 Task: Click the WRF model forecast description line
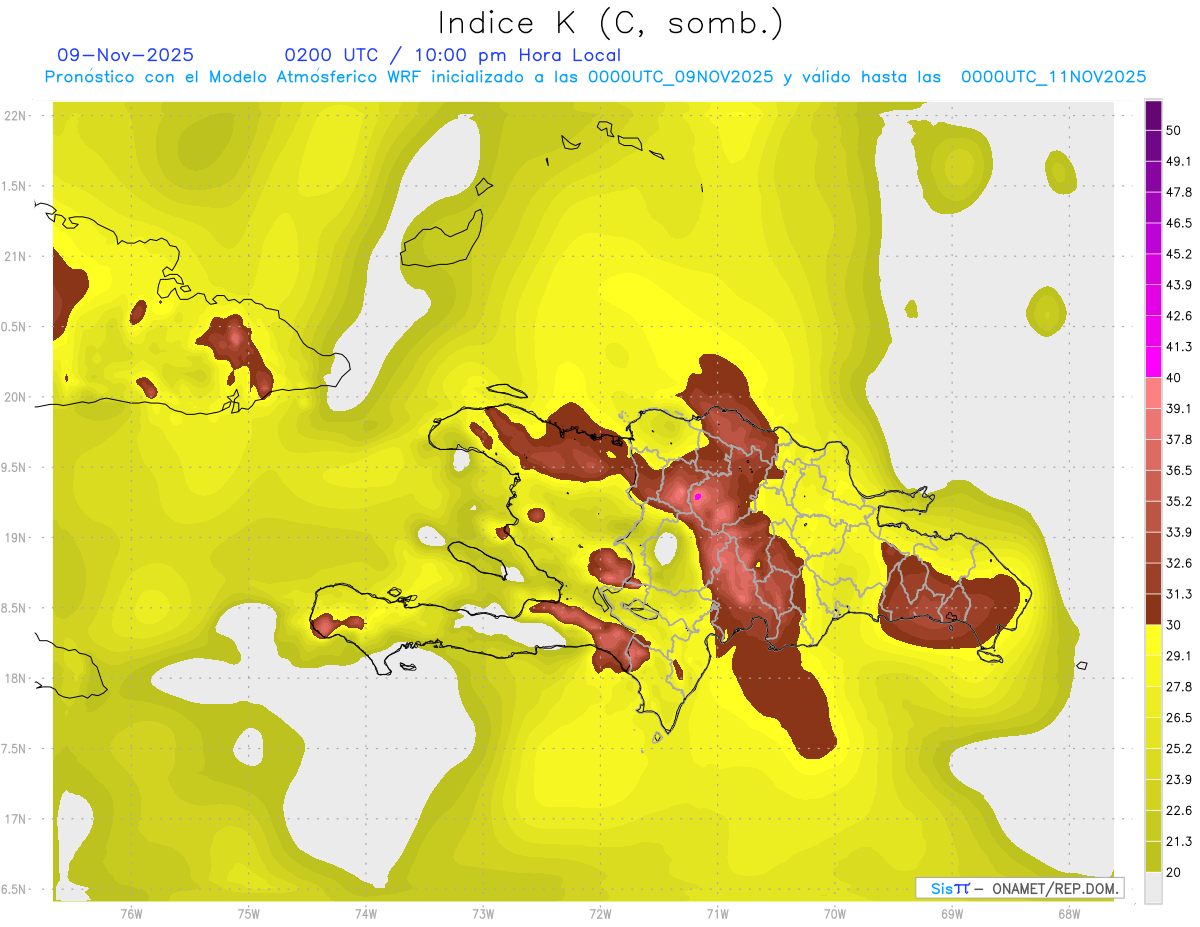(595, 77)
